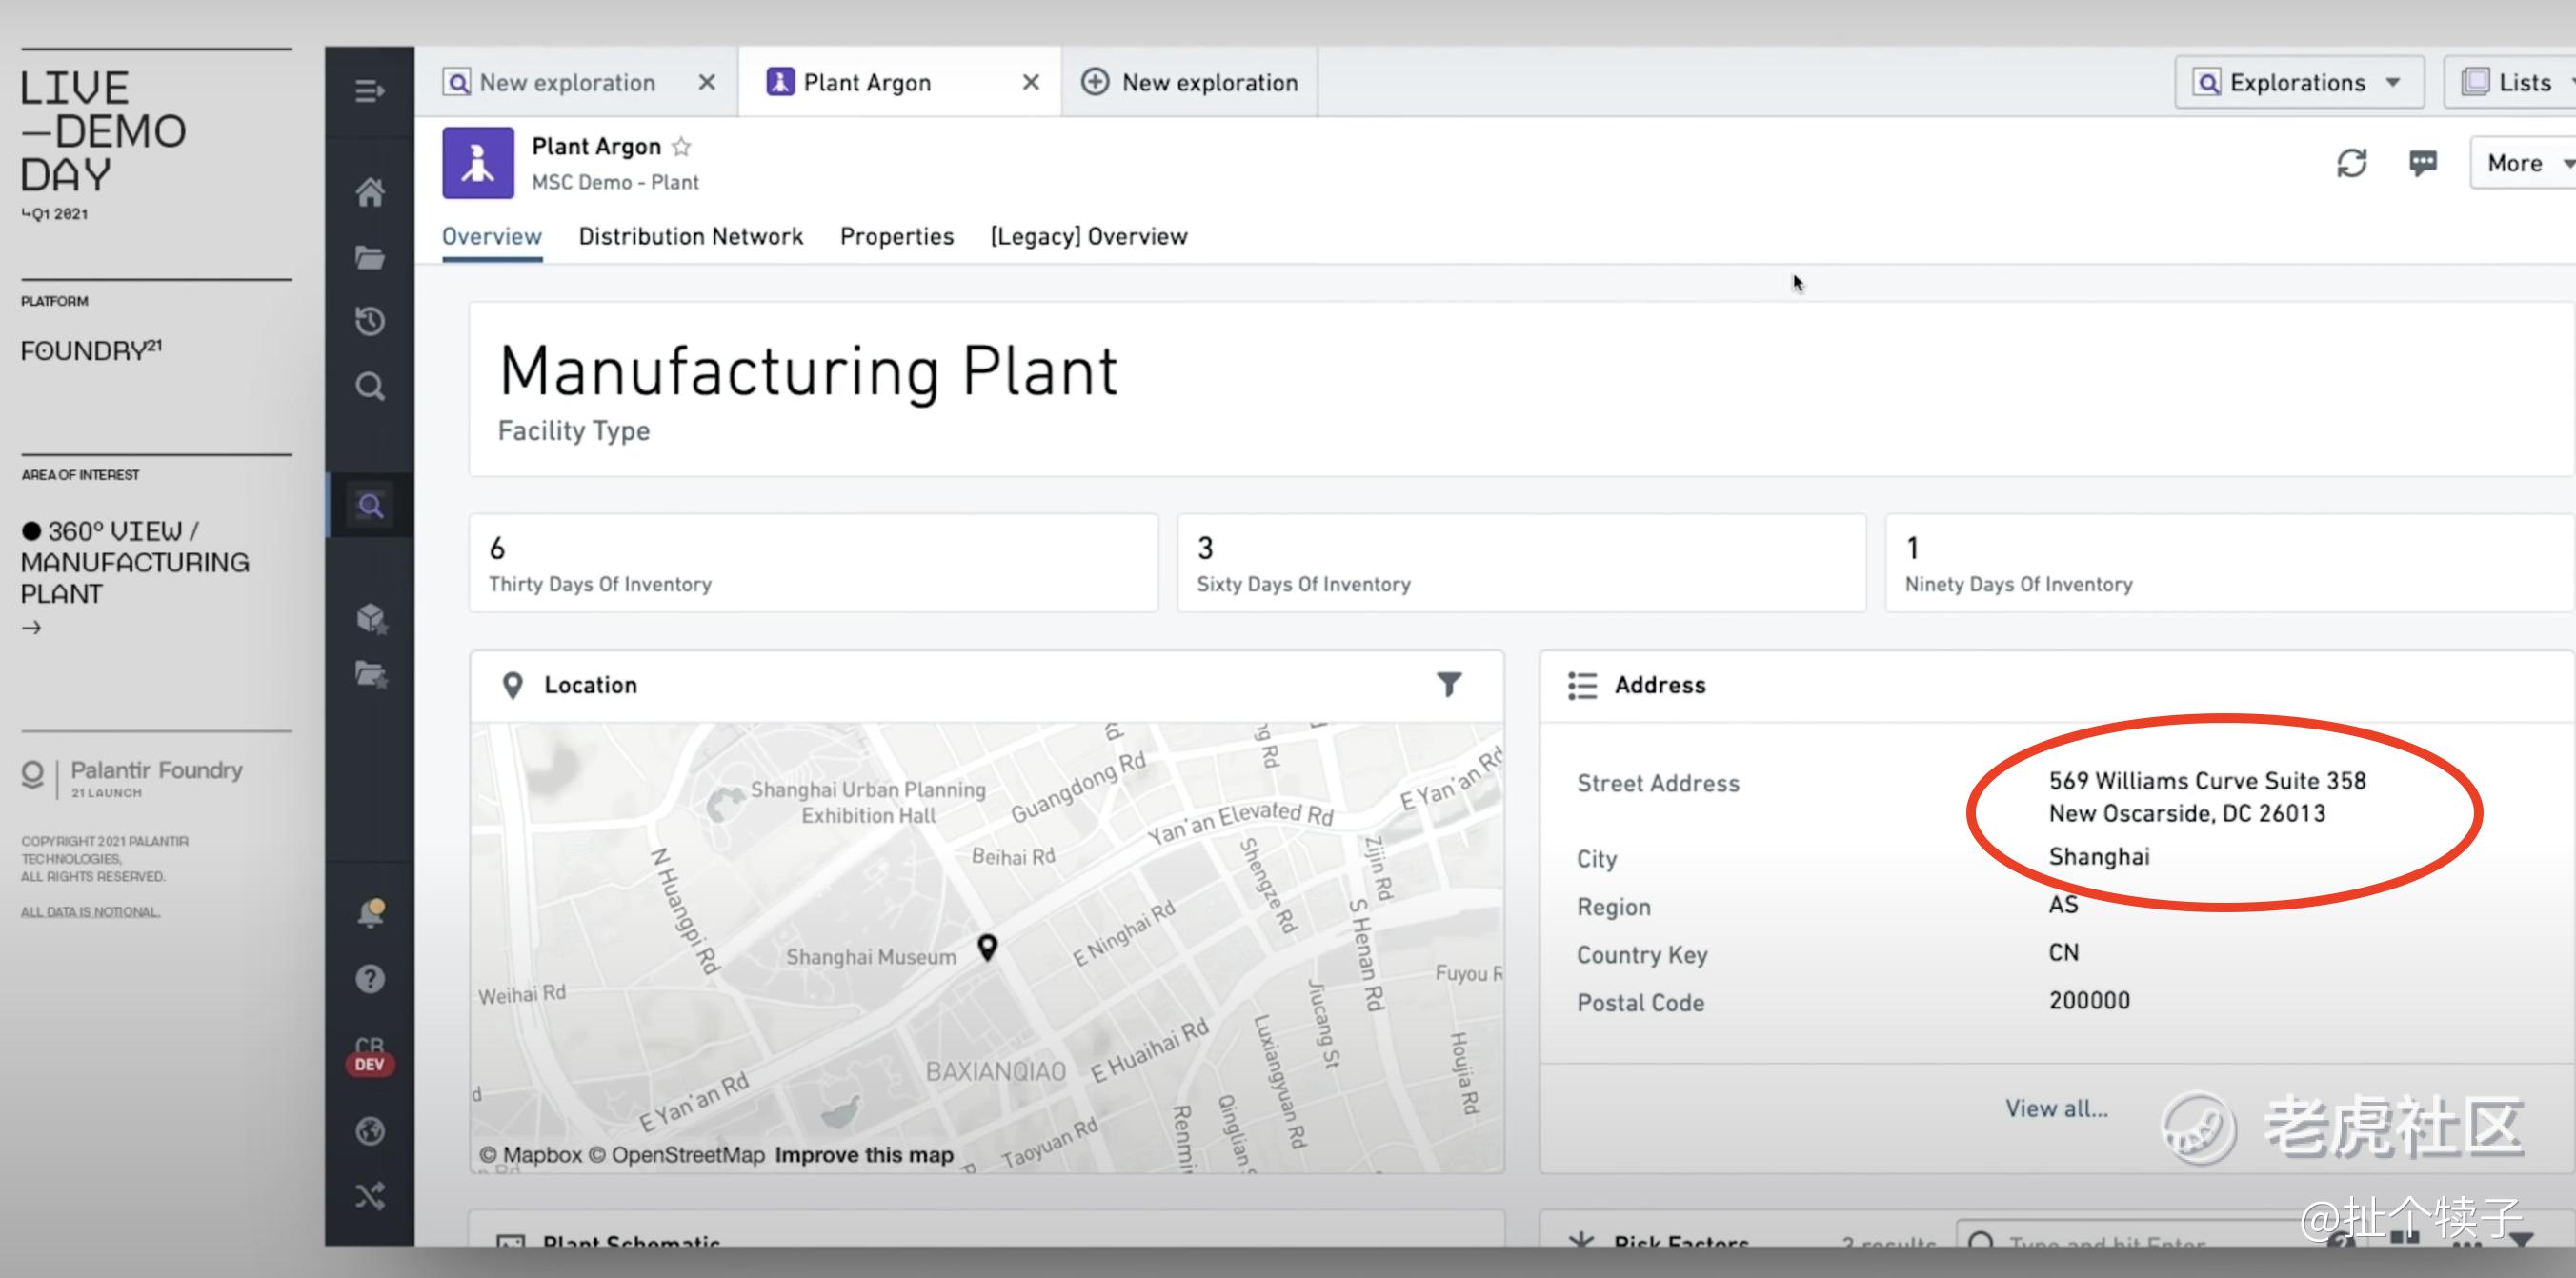The height and width of the screenshot is (1278, 2576).
Task: Click the Location pin header icon
Action: tap(512, 685)
